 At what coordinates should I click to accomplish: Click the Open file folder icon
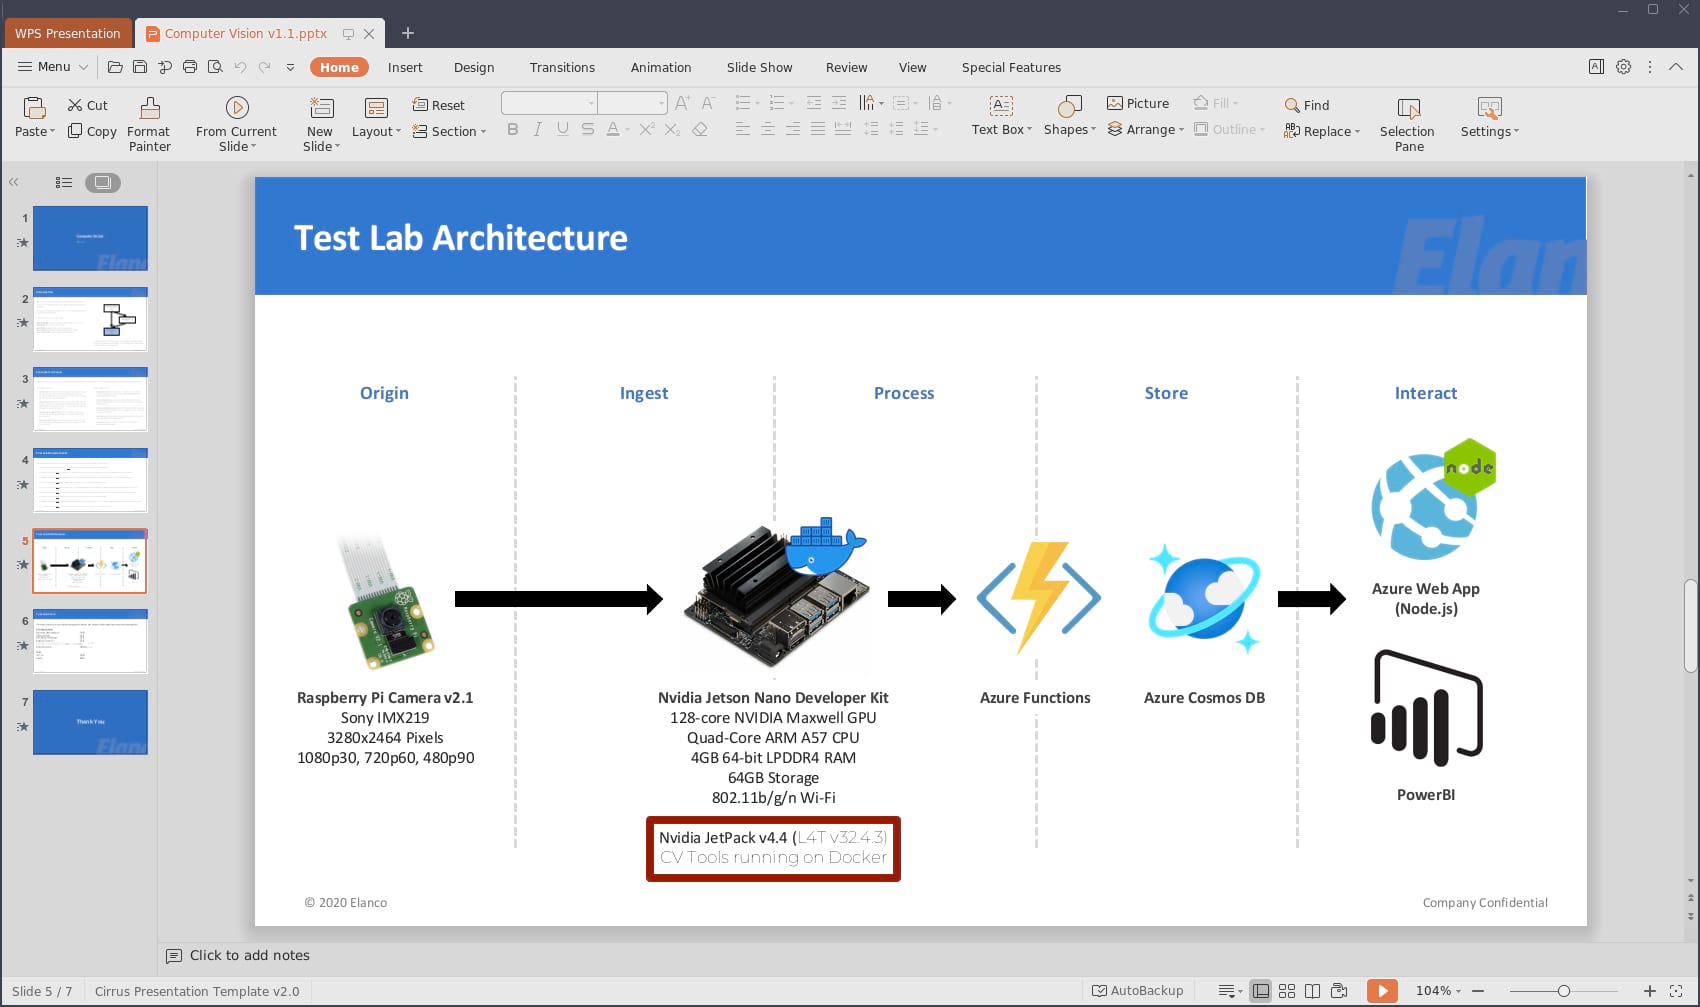click(x=115, y=67)
